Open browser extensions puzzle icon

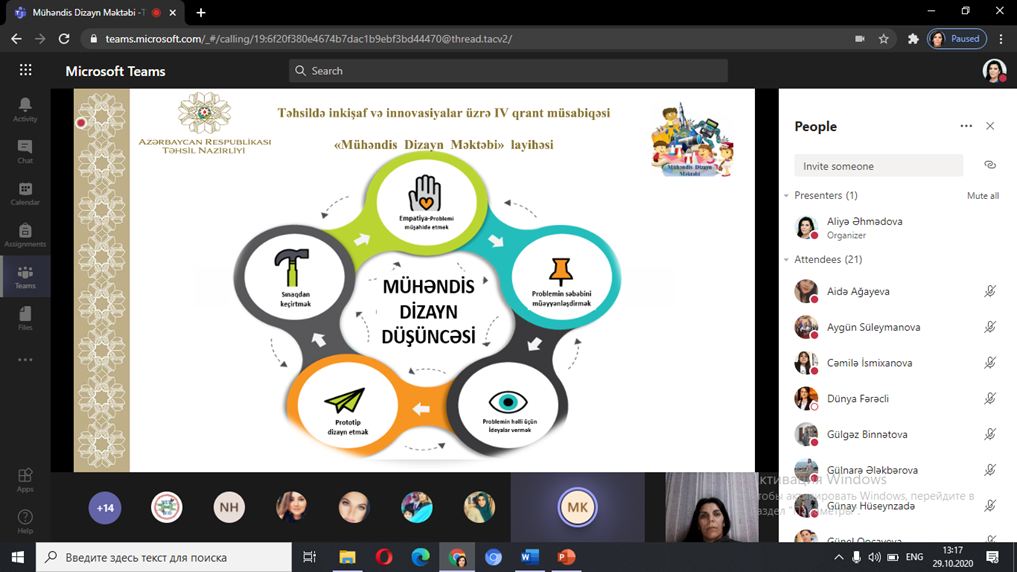coord(913,39)
